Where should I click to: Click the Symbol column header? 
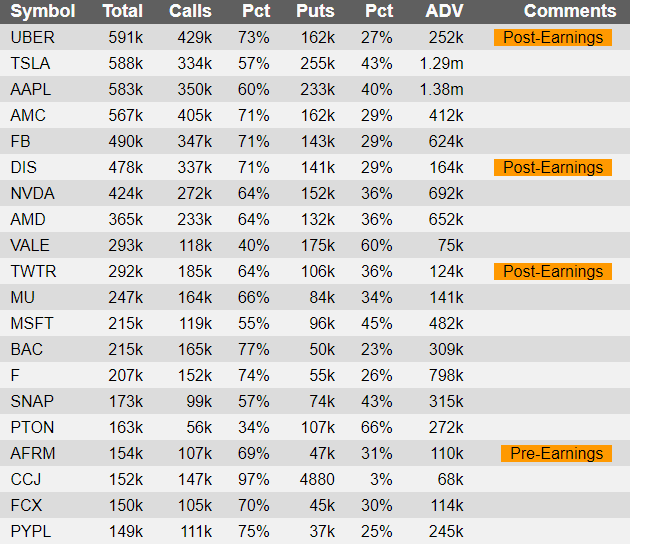[42, 11]
